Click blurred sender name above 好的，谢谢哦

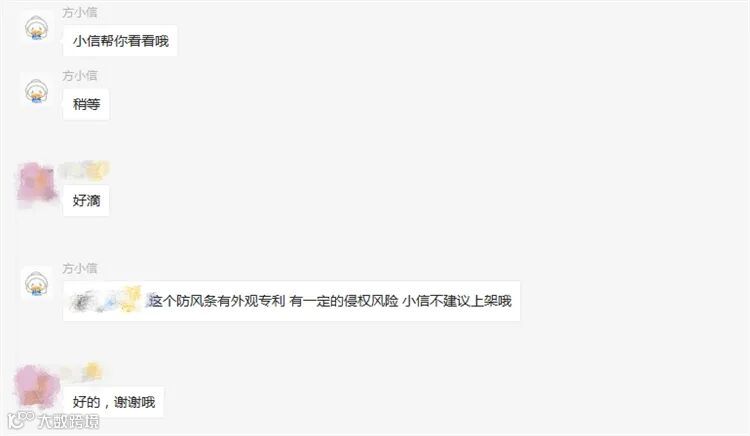pos(81,372)
